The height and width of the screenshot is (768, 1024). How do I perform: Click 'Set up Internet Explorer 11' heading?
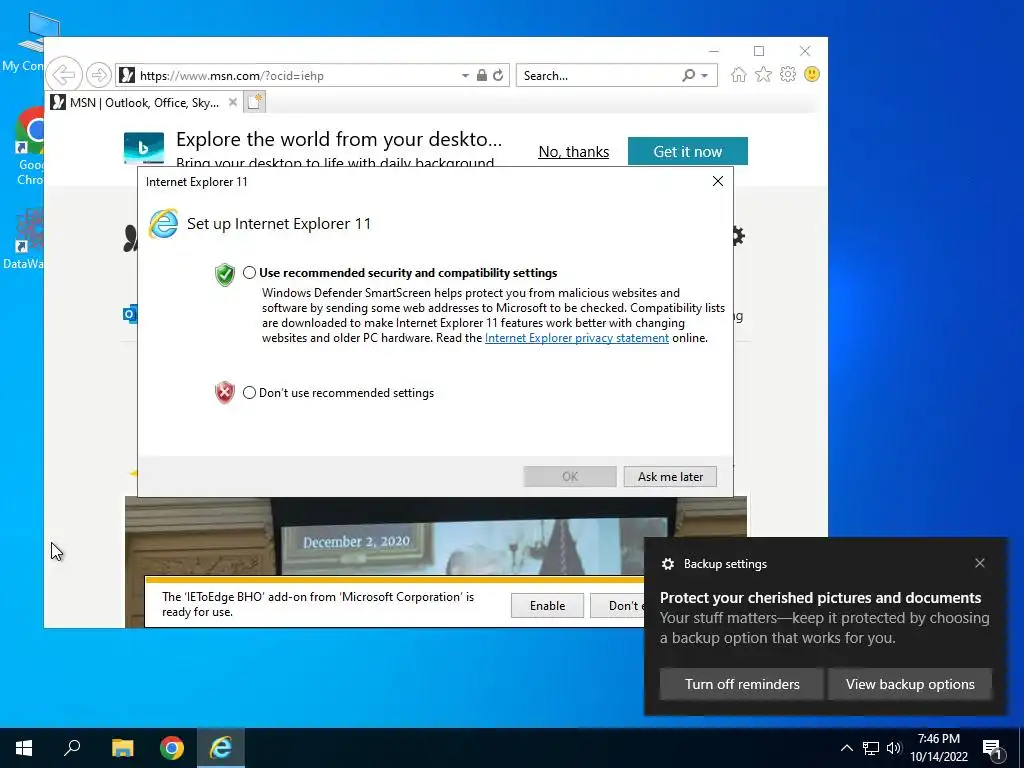279,223
